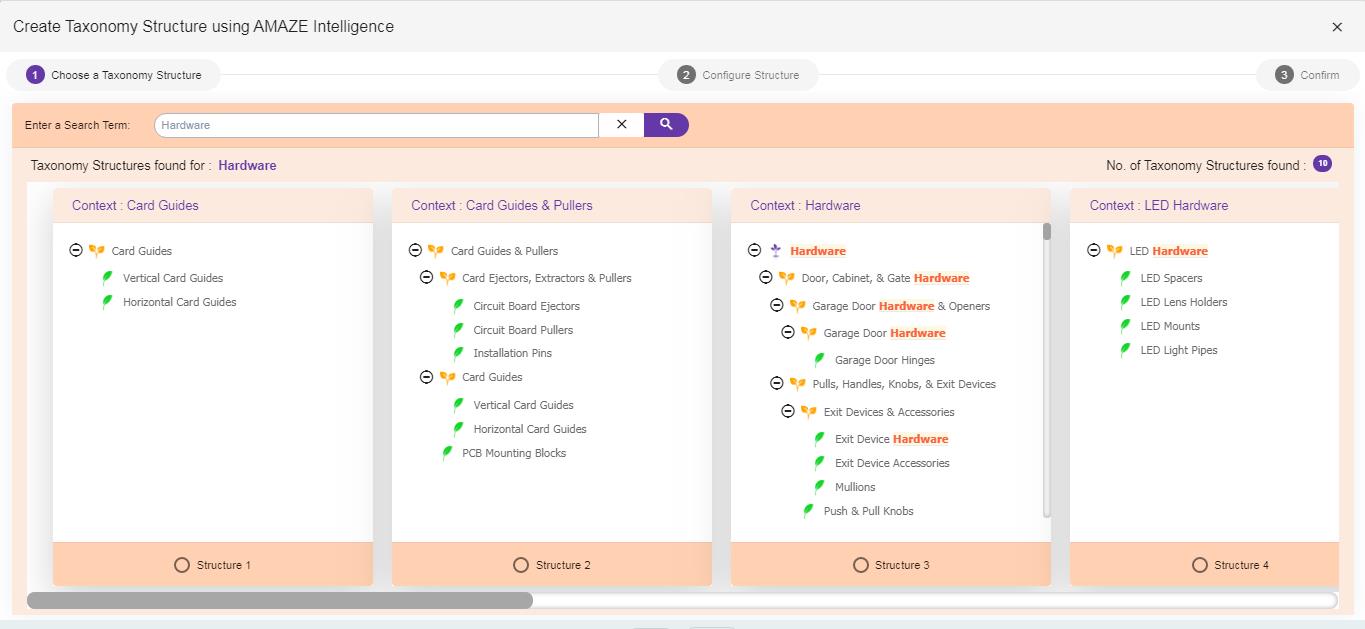The height and width of the screenshot is (629, 1365).
Task: Click the branch icon beside Card Guides & Pullers
Action: click(436, 251)
